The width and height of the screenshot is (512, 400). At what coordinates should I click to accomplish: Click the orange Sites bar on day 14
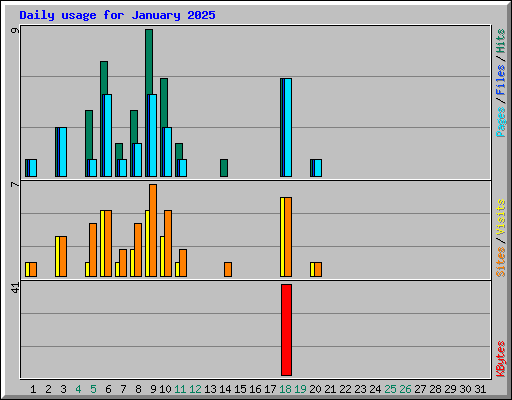coord(228,269)
